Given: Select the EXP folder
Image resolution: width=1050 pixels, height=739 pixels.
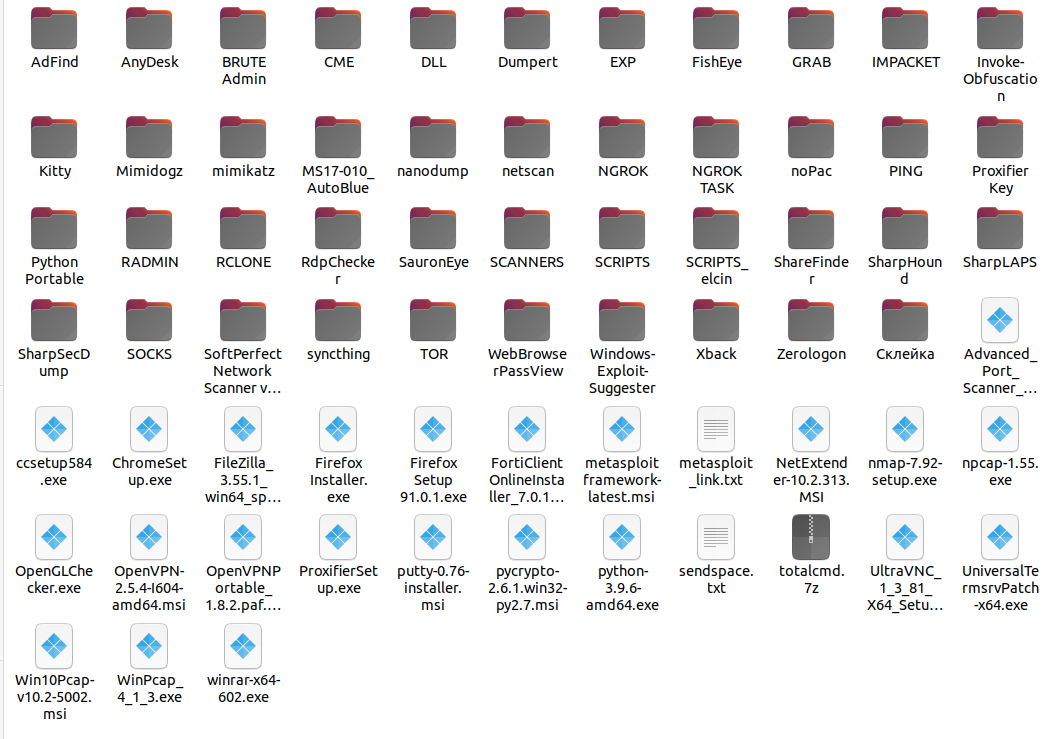Looking at the screenshot, I should point(622,29).
